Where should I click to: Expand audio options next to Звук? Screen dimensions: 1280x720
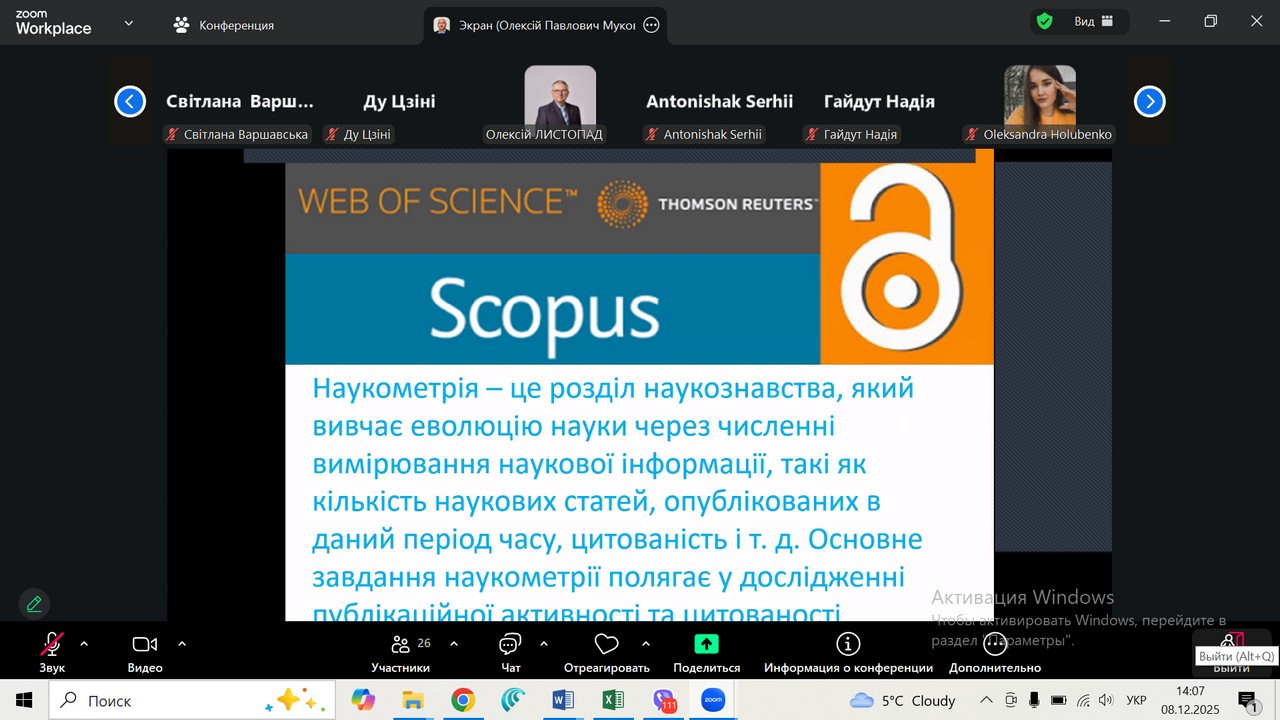pos(84,644)
